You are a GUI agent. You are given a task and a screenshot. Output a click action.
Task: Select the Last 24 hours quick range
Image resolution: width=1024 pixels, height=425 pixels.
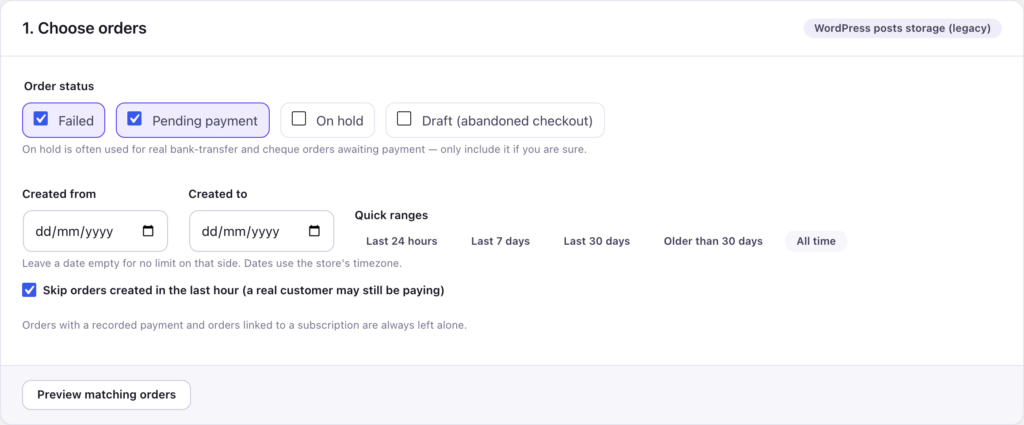pos(402,241)
